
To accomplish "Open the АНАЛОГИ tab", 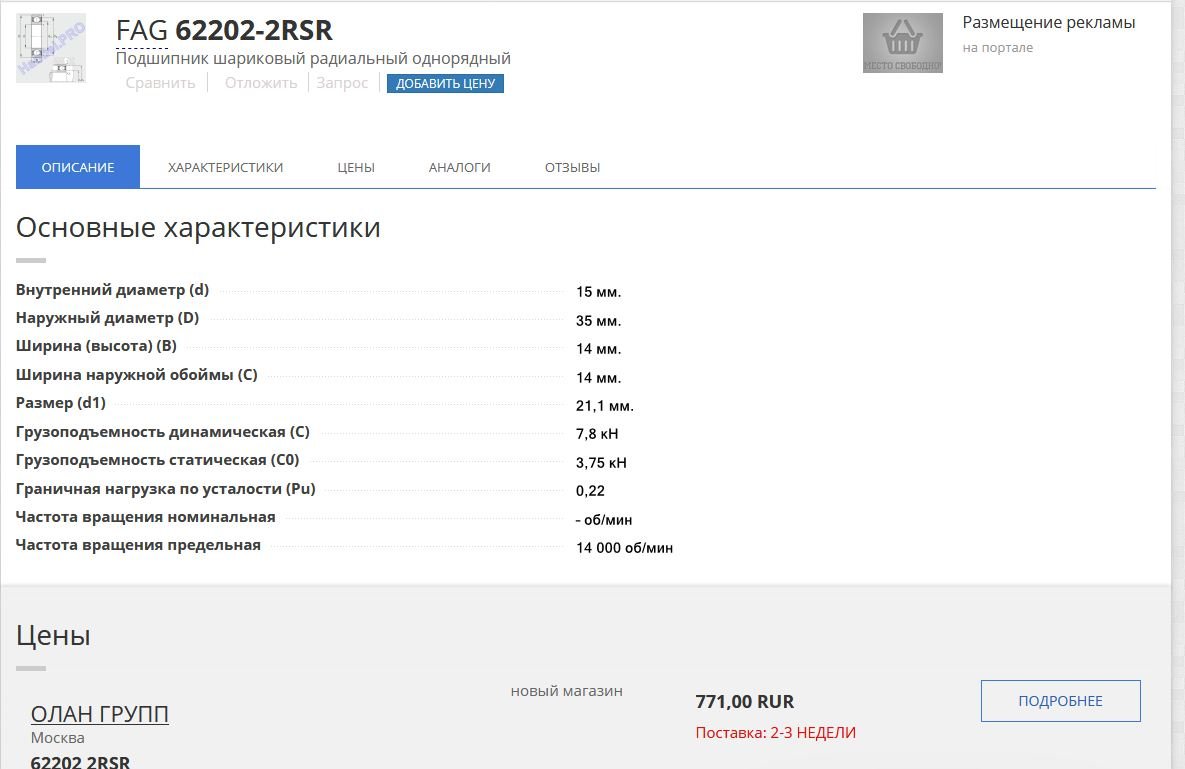I will (x=459, y=168).
